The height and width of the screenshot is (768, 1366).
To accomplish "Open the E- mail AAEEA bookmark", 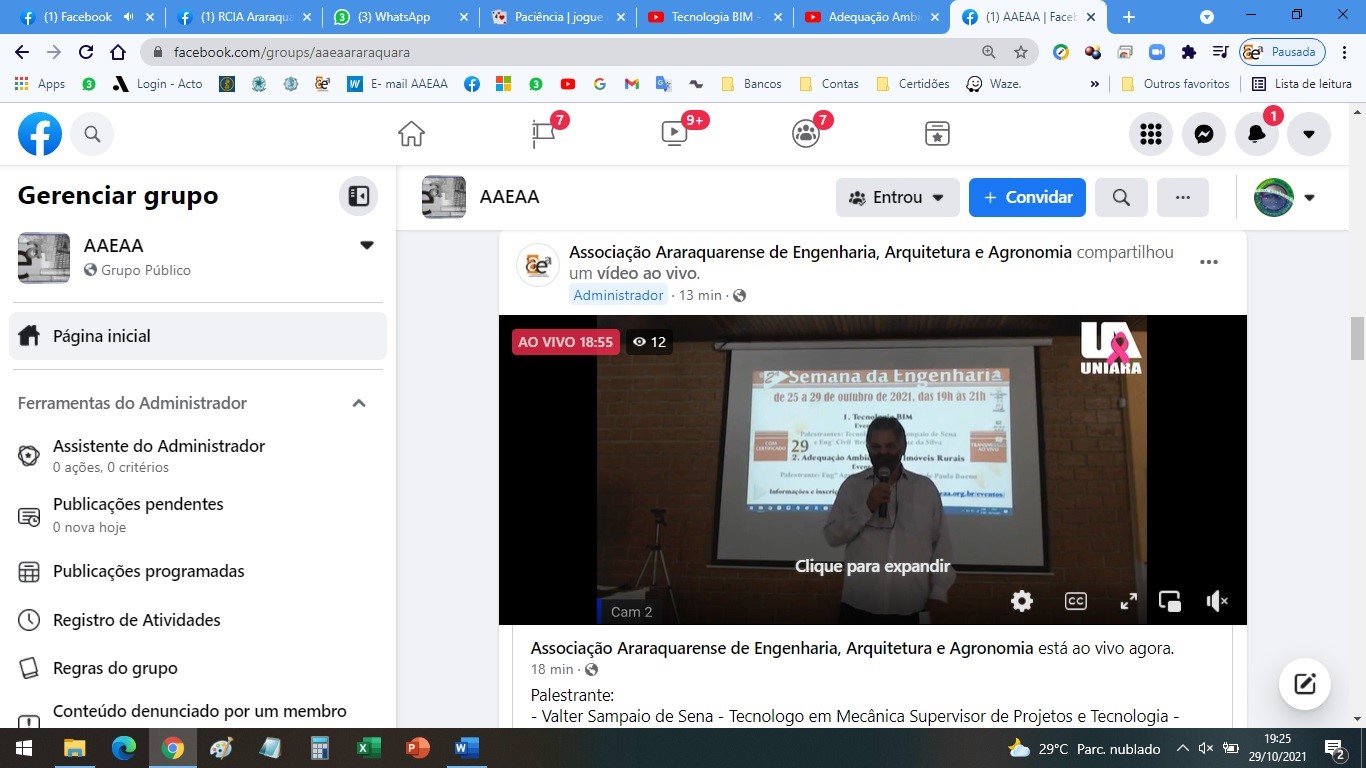I will point(397,84).
